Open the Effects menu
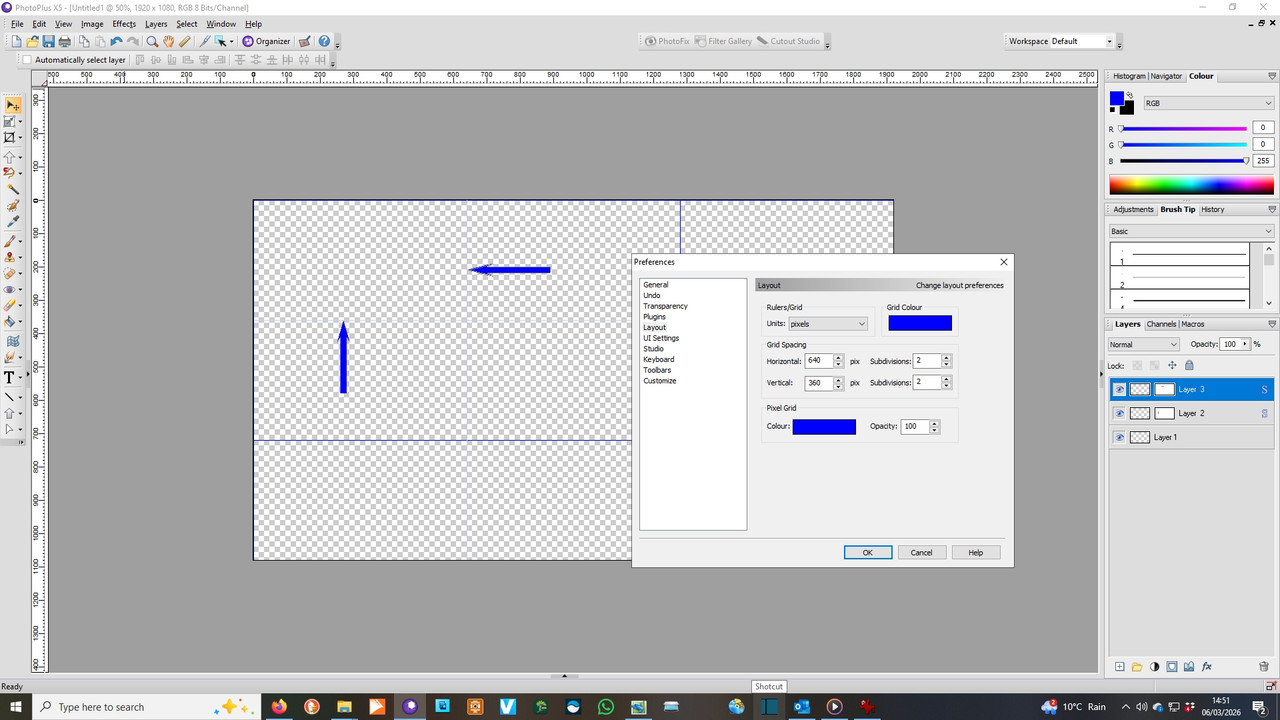Image resolution: width=1280 pixels, height=720 pixels. pyautogui.click(x=124, y=24)
